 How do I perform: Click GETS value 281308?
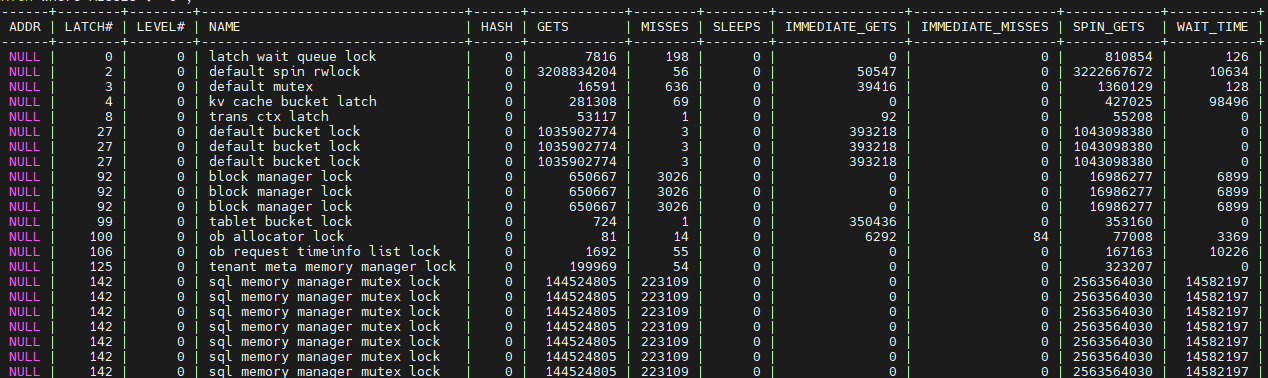[x=593, y=102]
